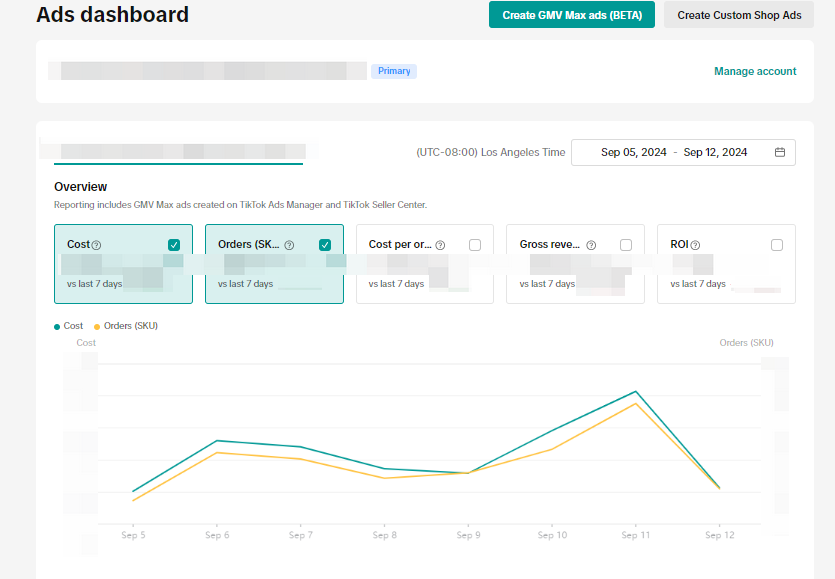Click the Cost line peak at Sep 11
Viewport: 835px width, 579px height.
coord(635,391)
